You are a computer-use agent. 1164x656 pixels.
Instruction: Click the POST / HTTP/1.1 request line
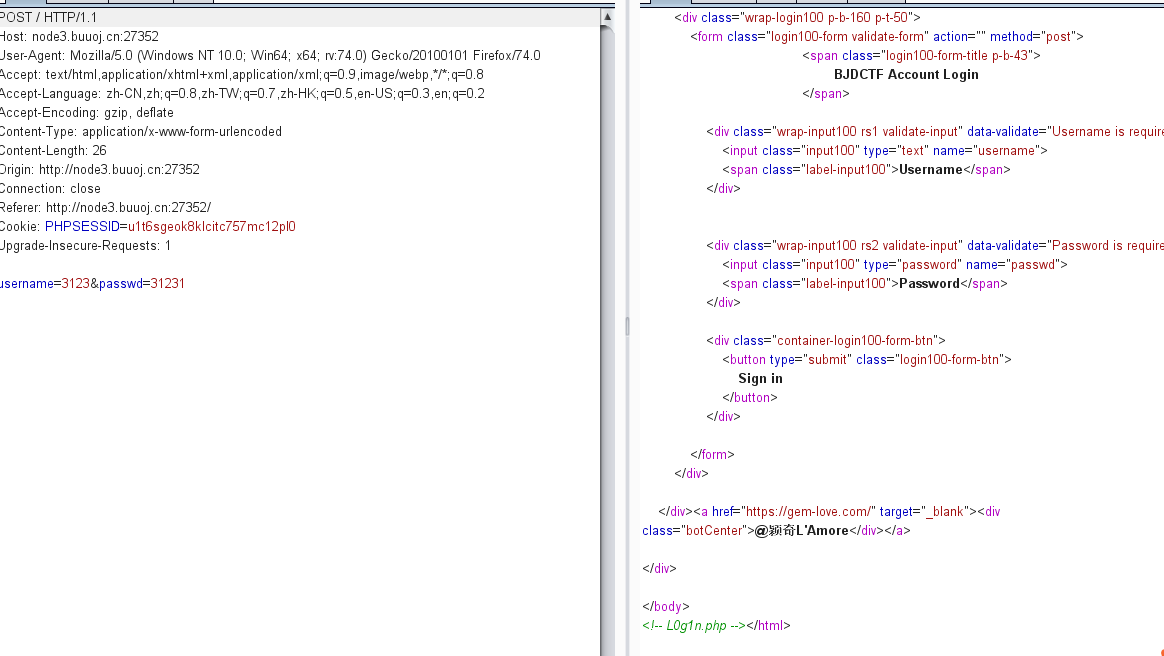[x=48, y=17]
